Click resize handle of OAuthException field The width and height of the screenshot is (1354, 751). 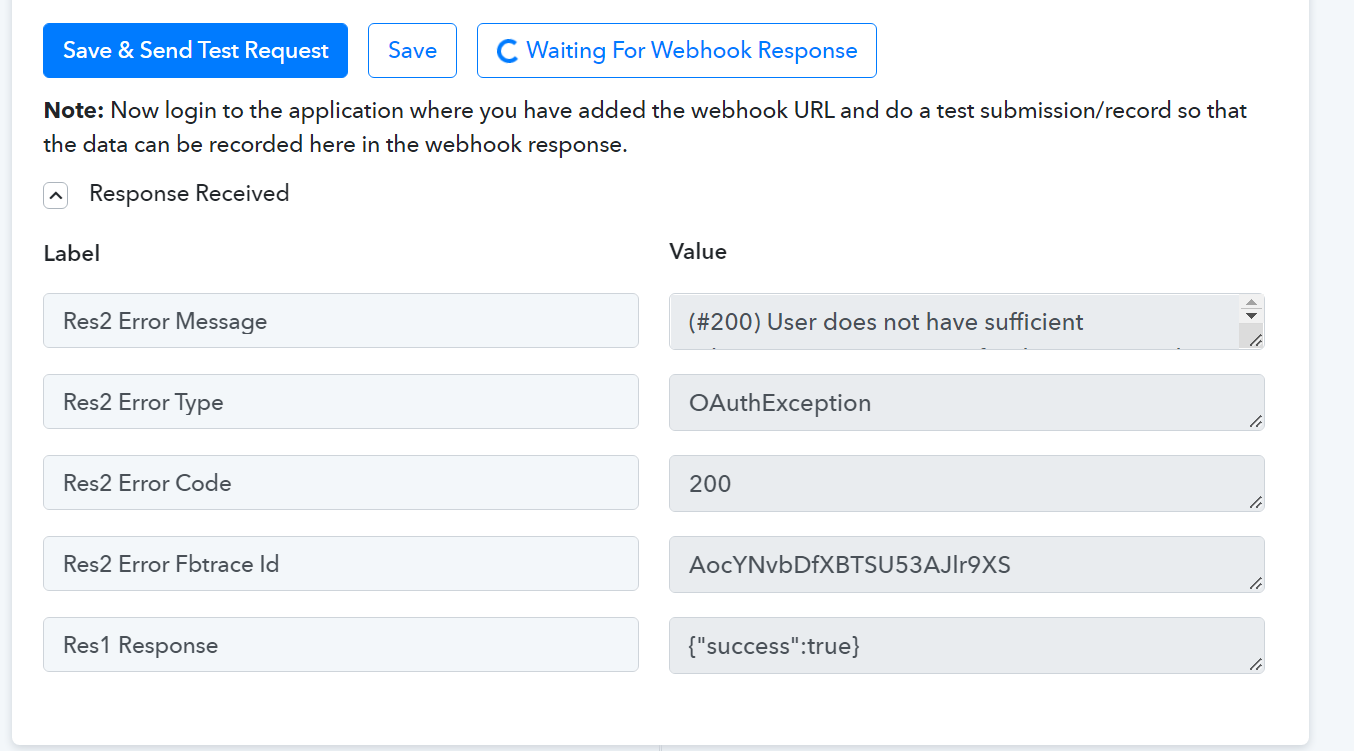[x=1255, y=421]
